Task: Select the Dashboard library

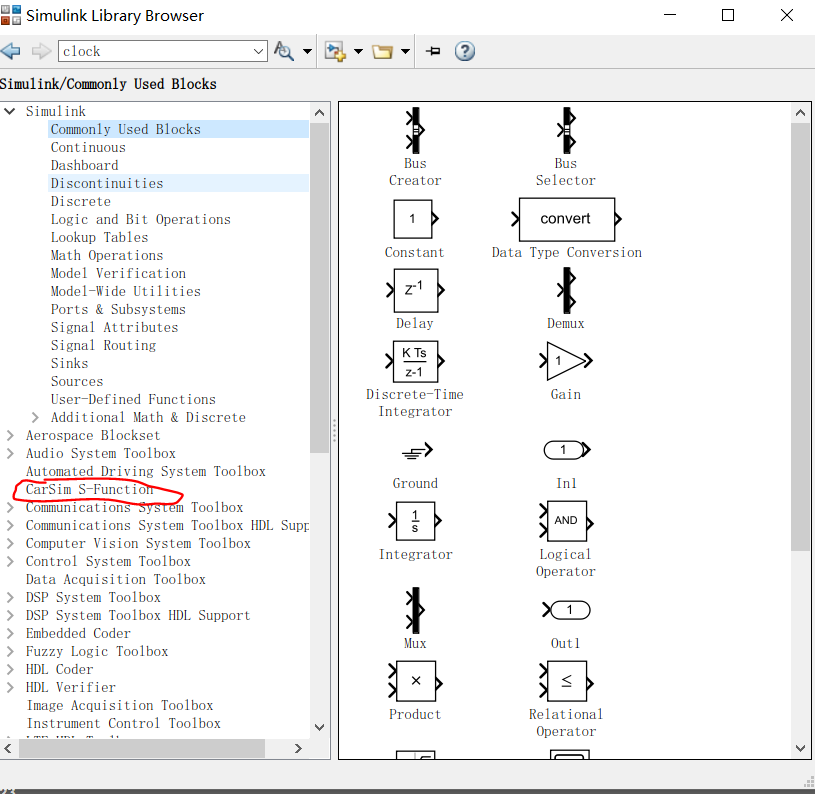Action: pyautogui.click(x=84, y=165)
